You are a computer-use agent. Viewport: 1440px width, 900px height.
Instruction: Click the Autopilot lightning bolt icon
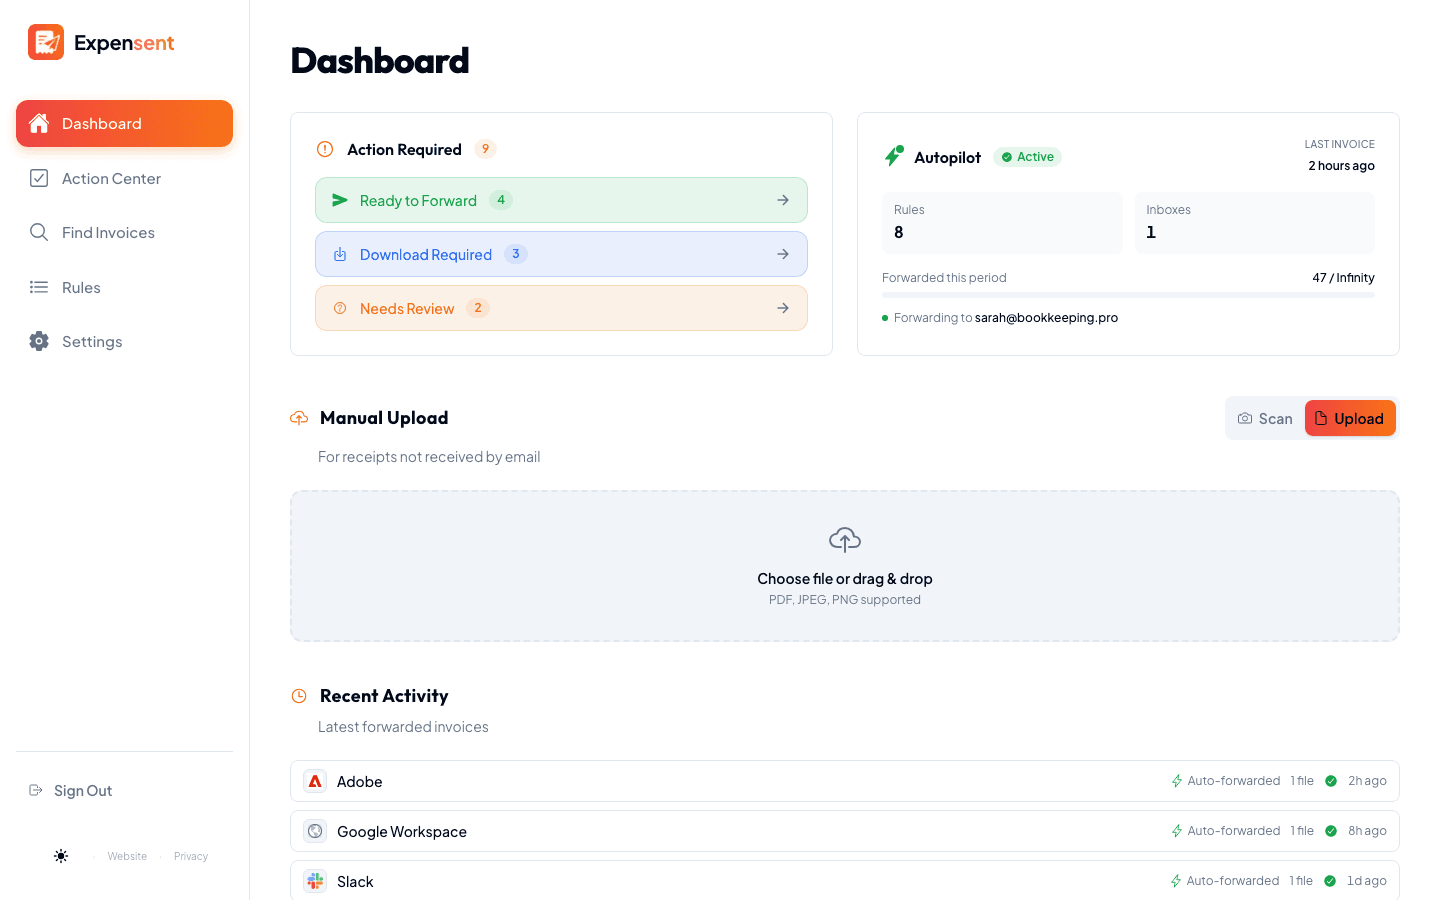point(894,156)
